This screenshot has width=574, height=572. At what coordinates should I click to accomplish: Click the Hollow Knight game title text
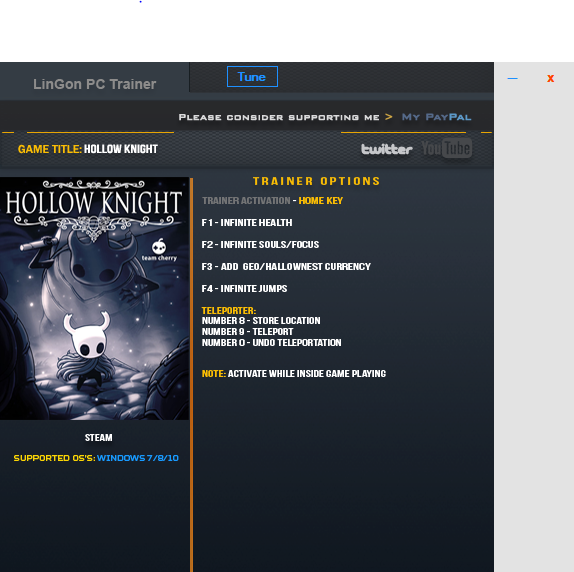click(x=121, y=149)
